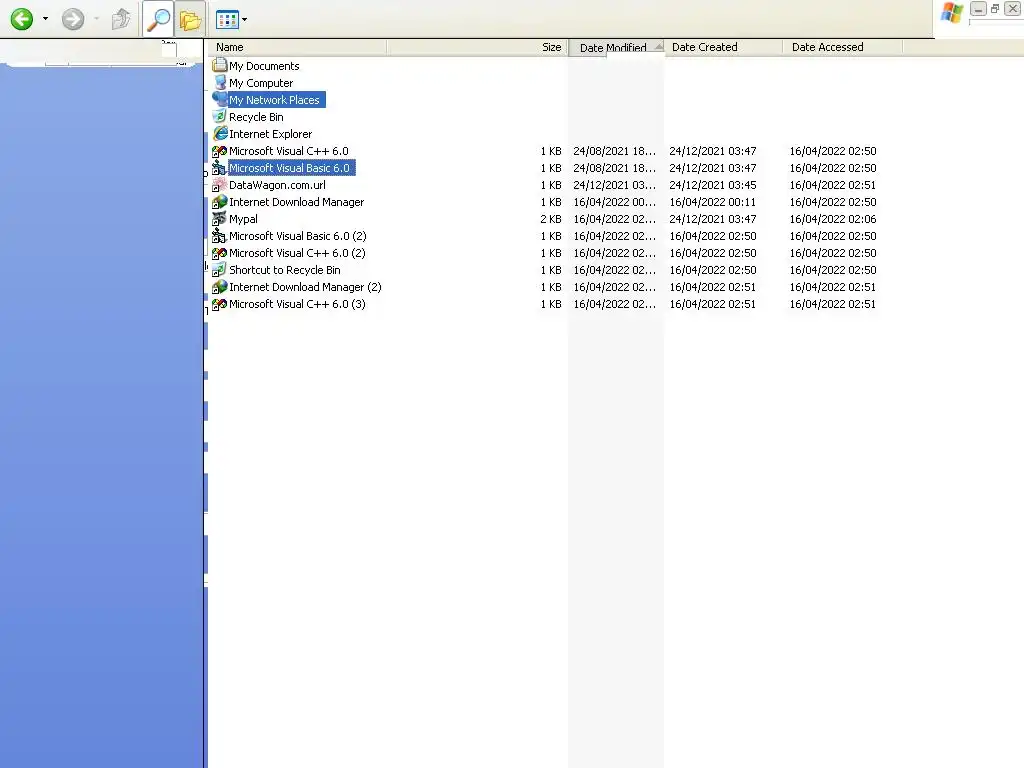Click Microsoft Visual C++ 6.0 (3) name

(x=297, y=304)
